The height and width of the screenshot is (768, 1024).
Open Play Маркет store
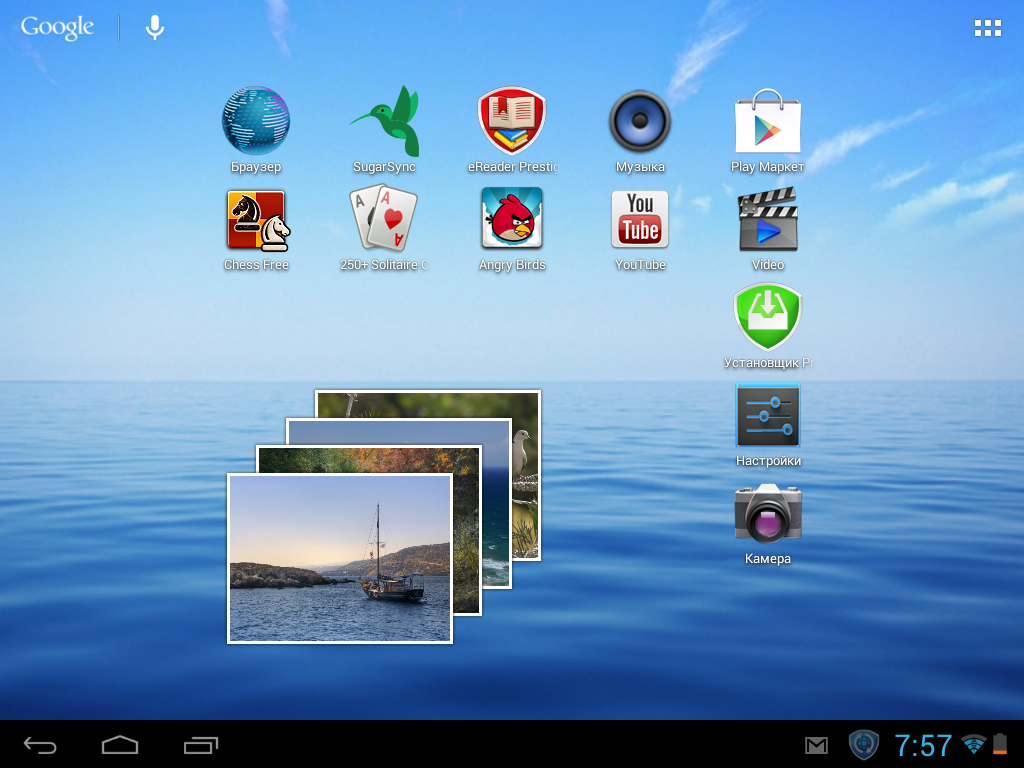[x=767, y=121]
